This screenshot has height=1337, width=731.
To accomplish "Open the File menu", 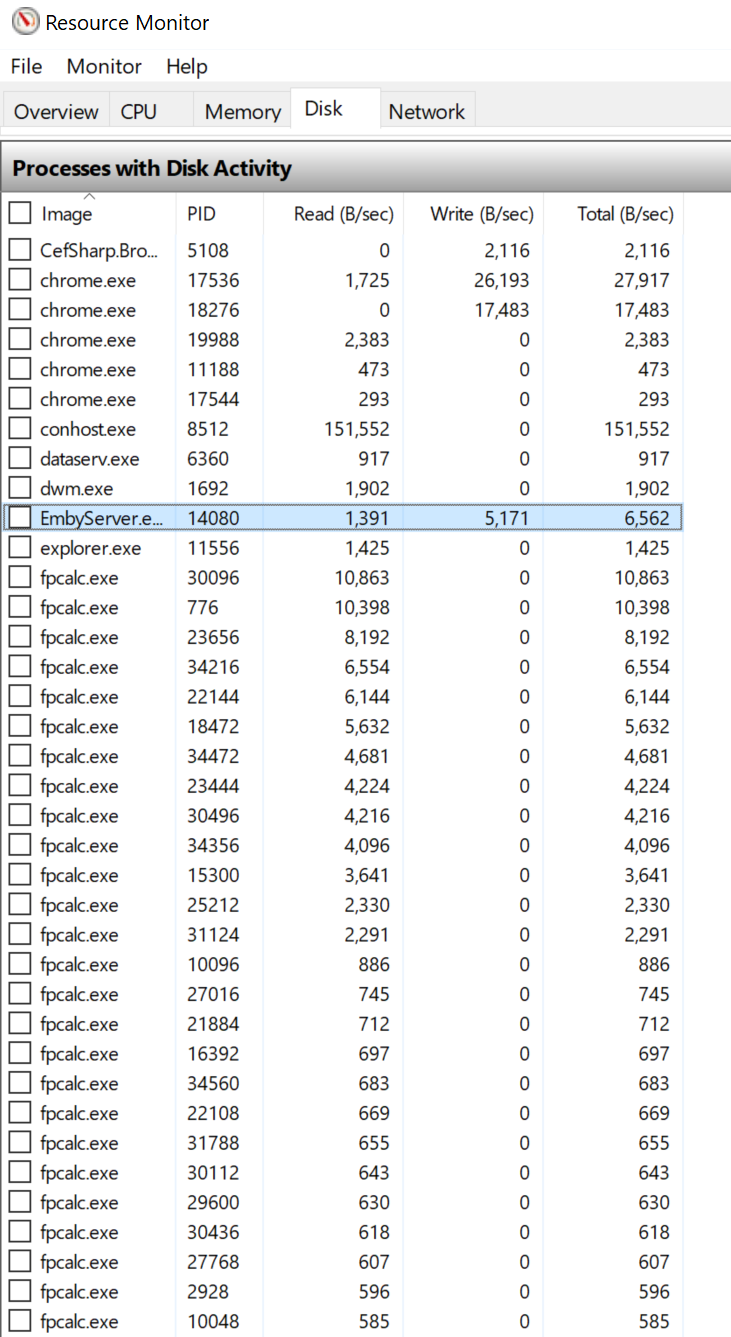I will tap(26, 66).
